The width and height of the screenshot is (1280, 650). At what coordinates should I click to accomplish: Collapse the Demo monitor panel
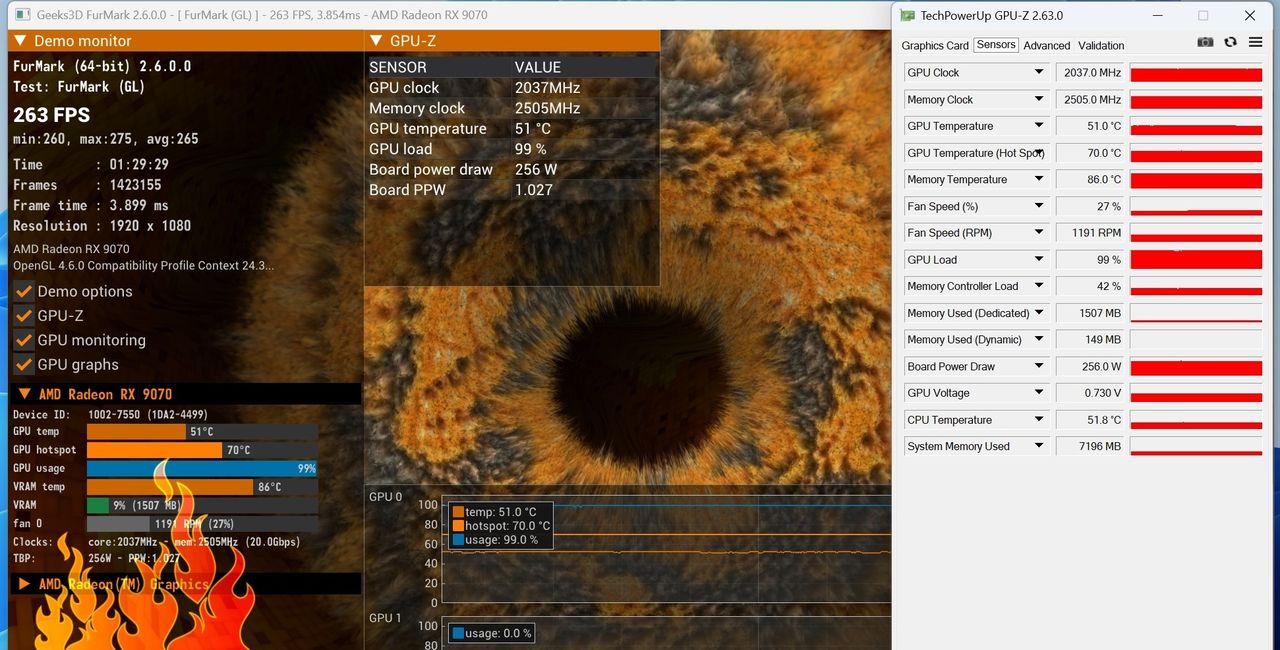(19, 41)
